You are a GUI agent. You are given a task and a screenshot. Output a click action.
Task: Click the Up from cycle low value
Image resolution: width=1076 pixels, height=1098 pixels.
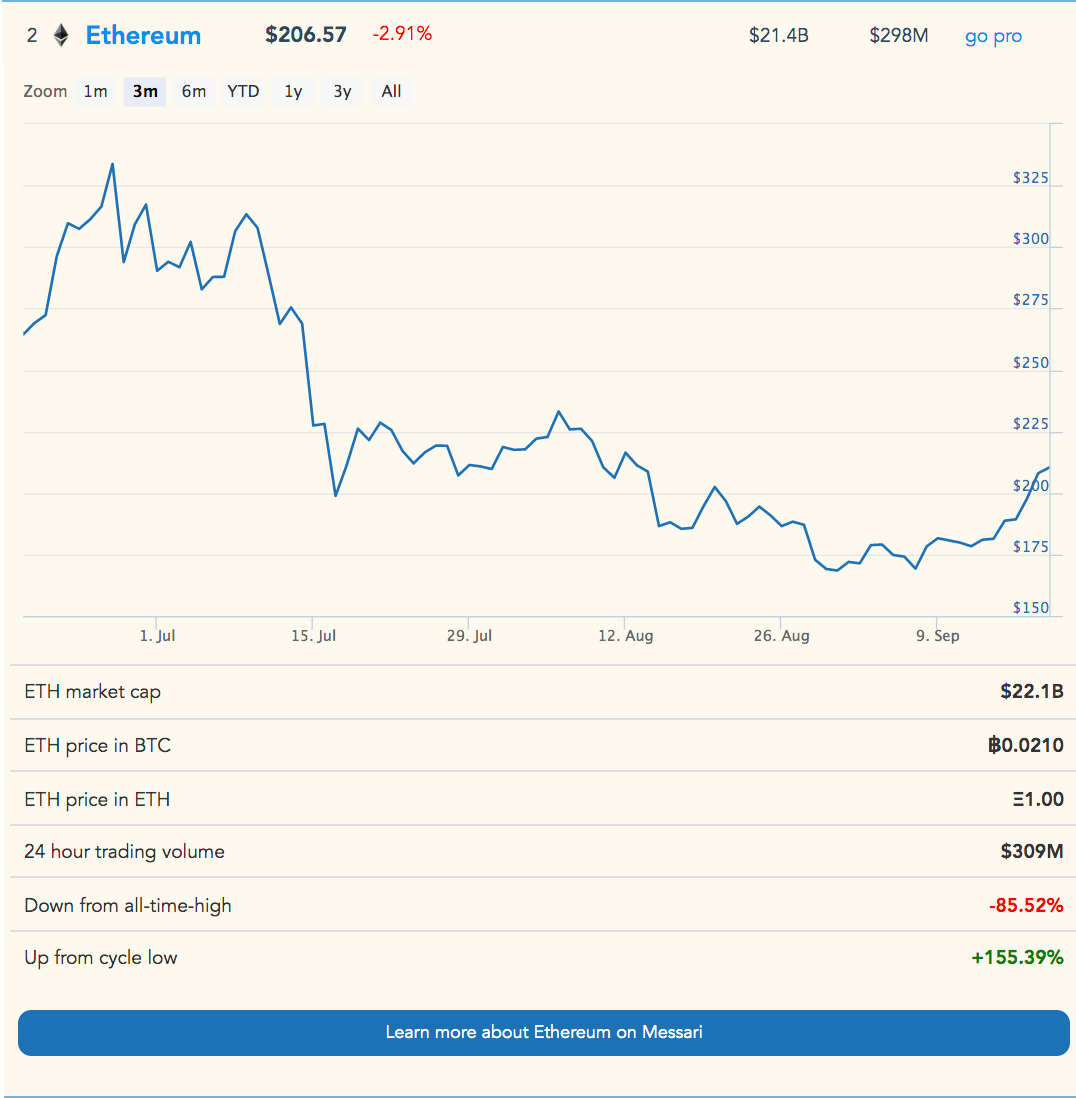tap(1017, 958)
